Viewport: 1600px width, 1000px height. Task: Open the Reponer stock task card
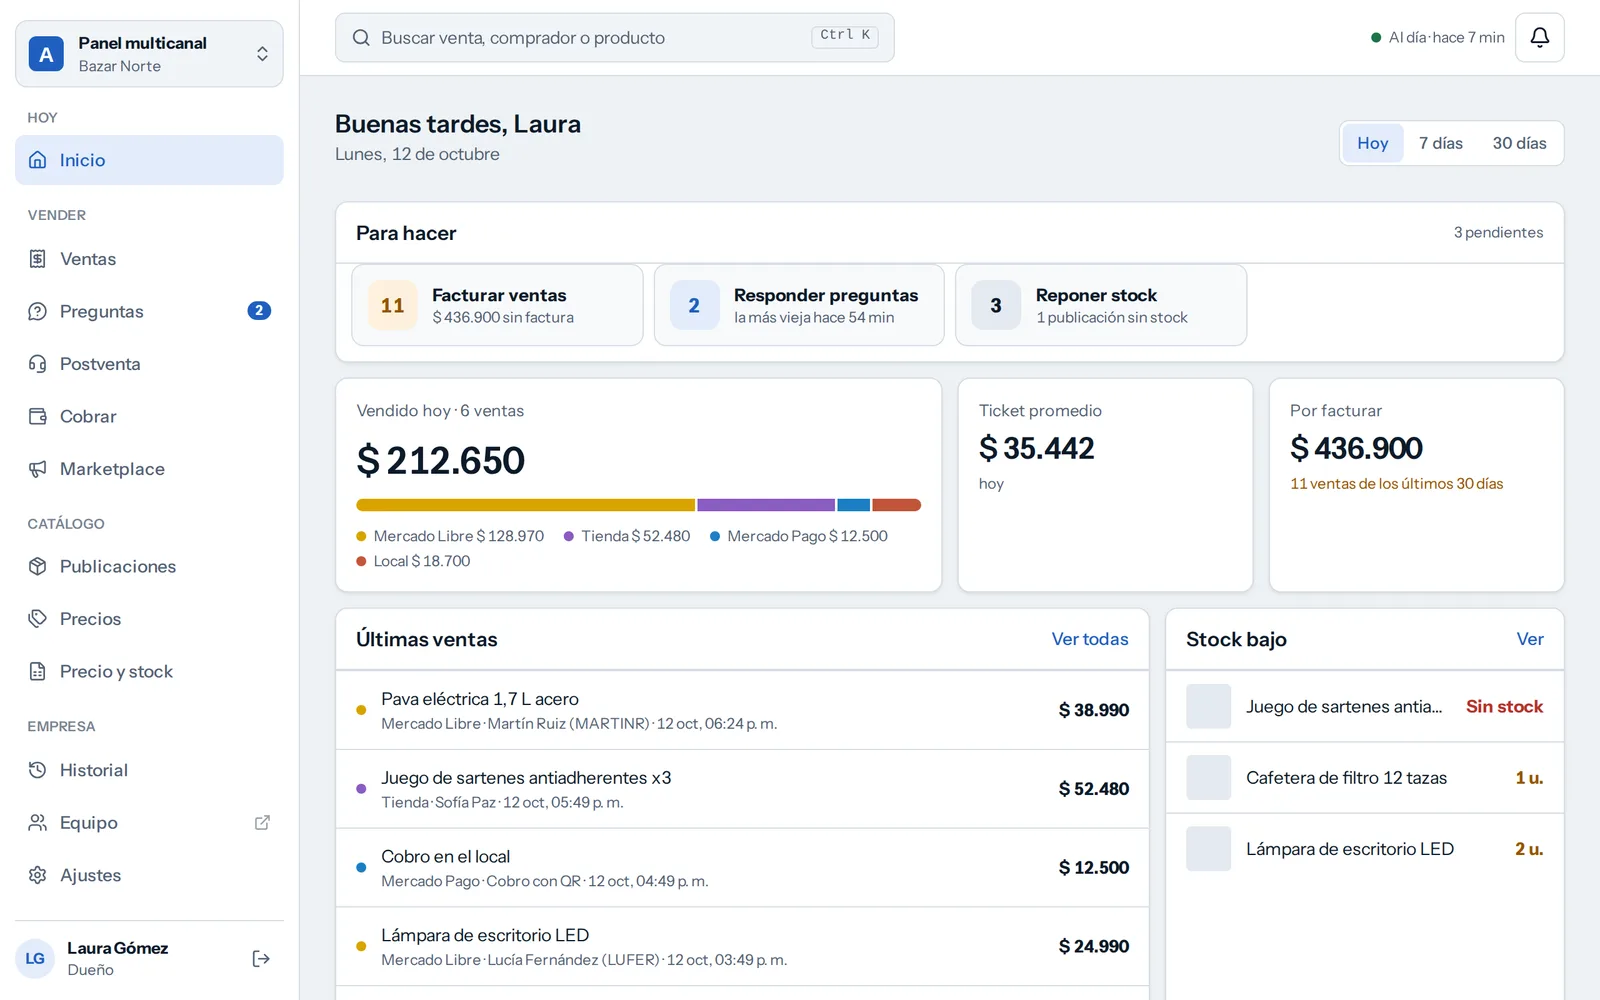1101,305
